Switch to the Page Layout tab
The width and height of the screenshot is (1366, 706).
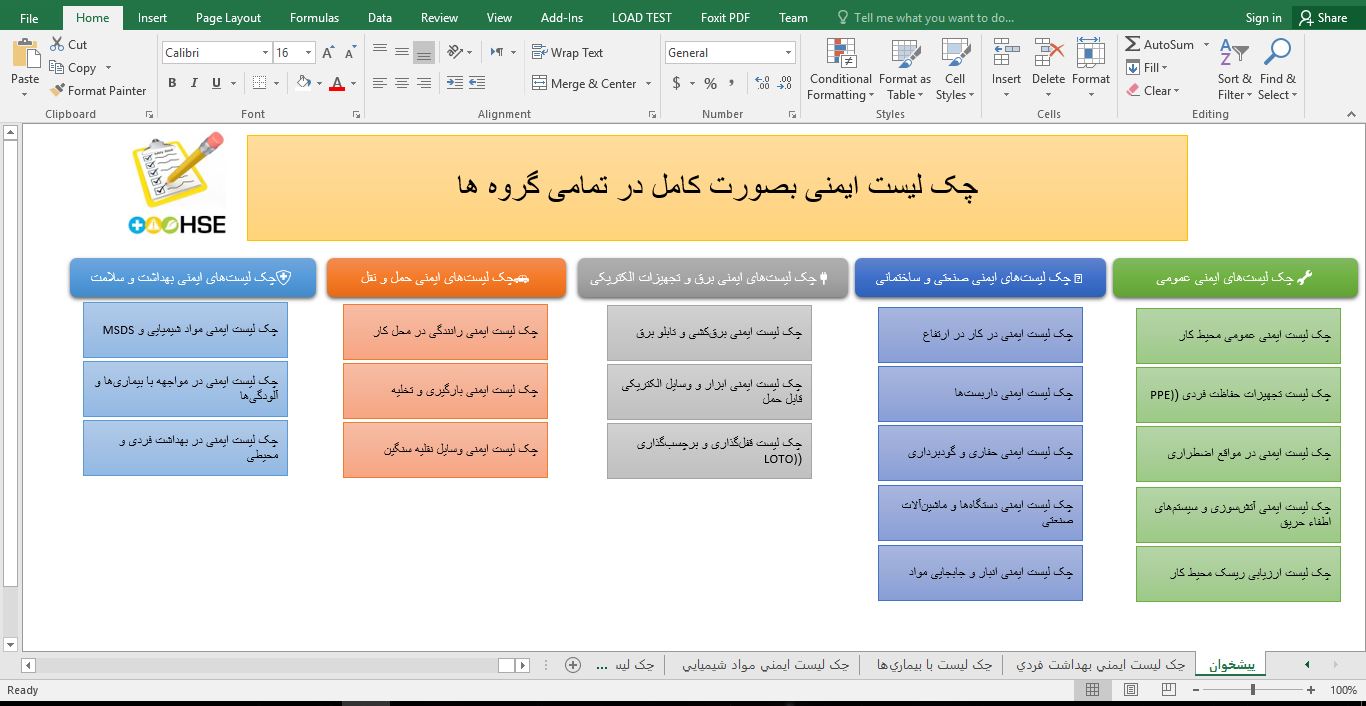[228, 17]
